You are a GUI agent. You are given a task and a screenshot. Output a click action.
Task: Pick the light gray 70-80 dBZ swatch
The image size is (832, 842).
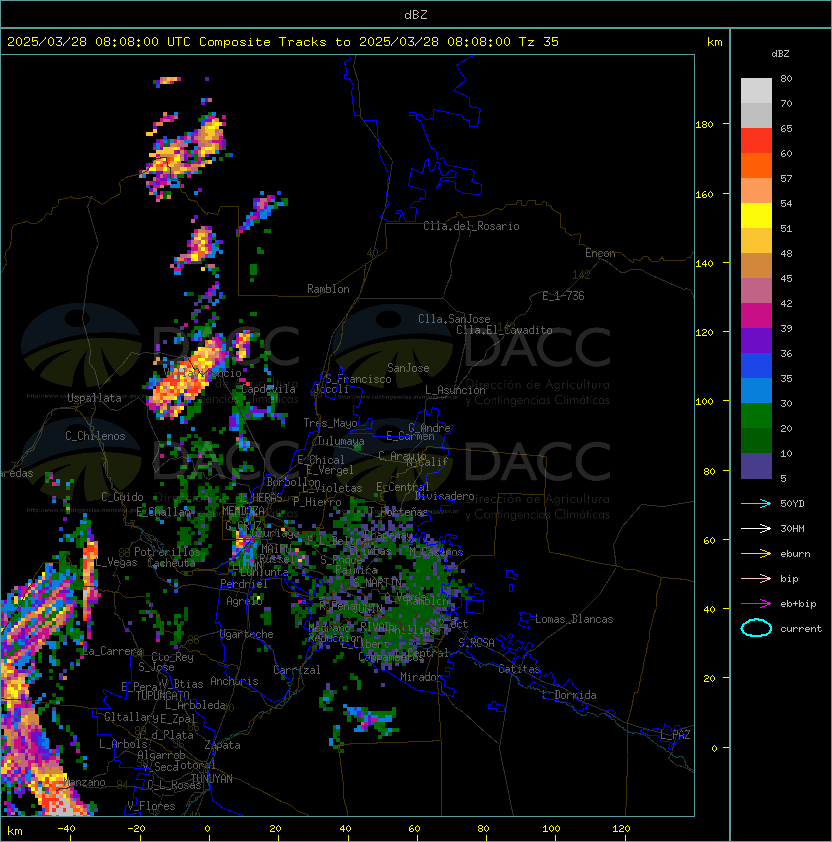(756, 90)
